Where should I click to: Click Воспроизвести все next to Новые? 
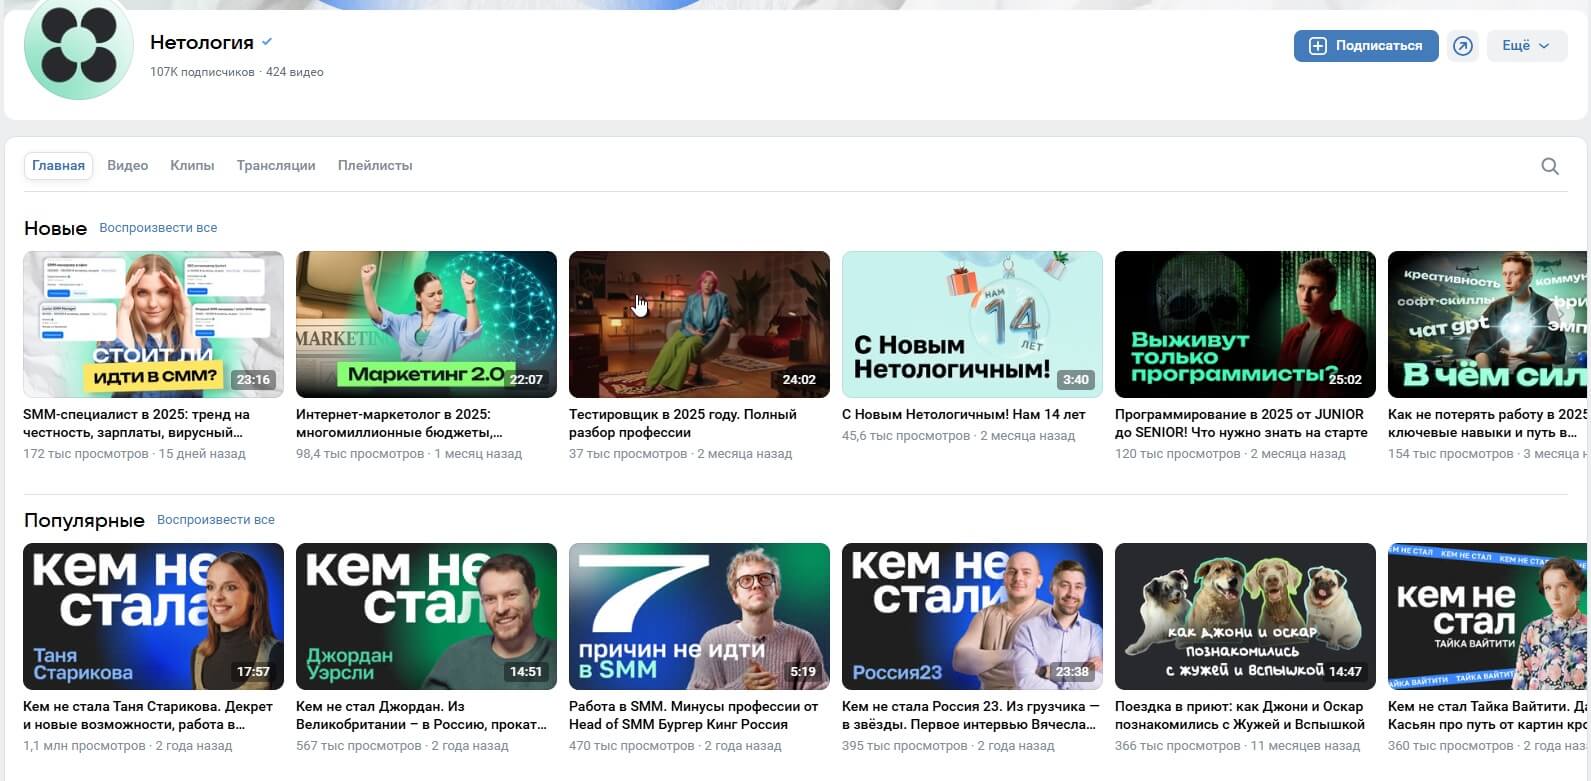pyautogui.click(x=158, y=228)
